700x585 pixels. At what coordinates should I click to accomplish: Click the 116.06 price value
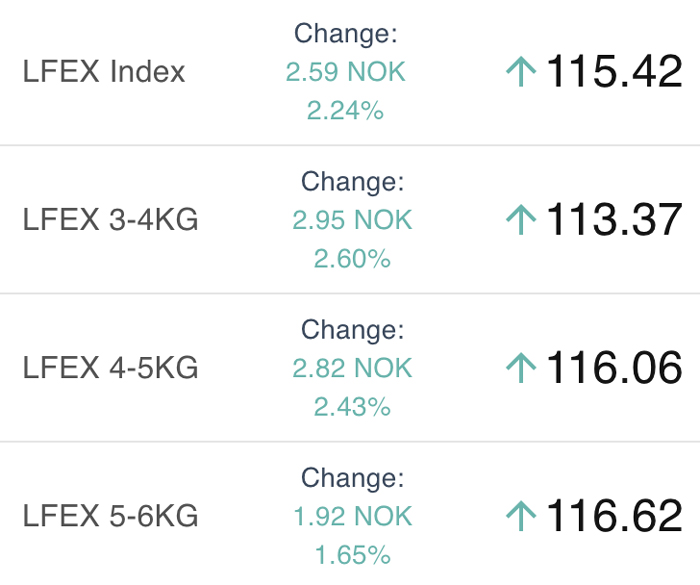[614, 368]
